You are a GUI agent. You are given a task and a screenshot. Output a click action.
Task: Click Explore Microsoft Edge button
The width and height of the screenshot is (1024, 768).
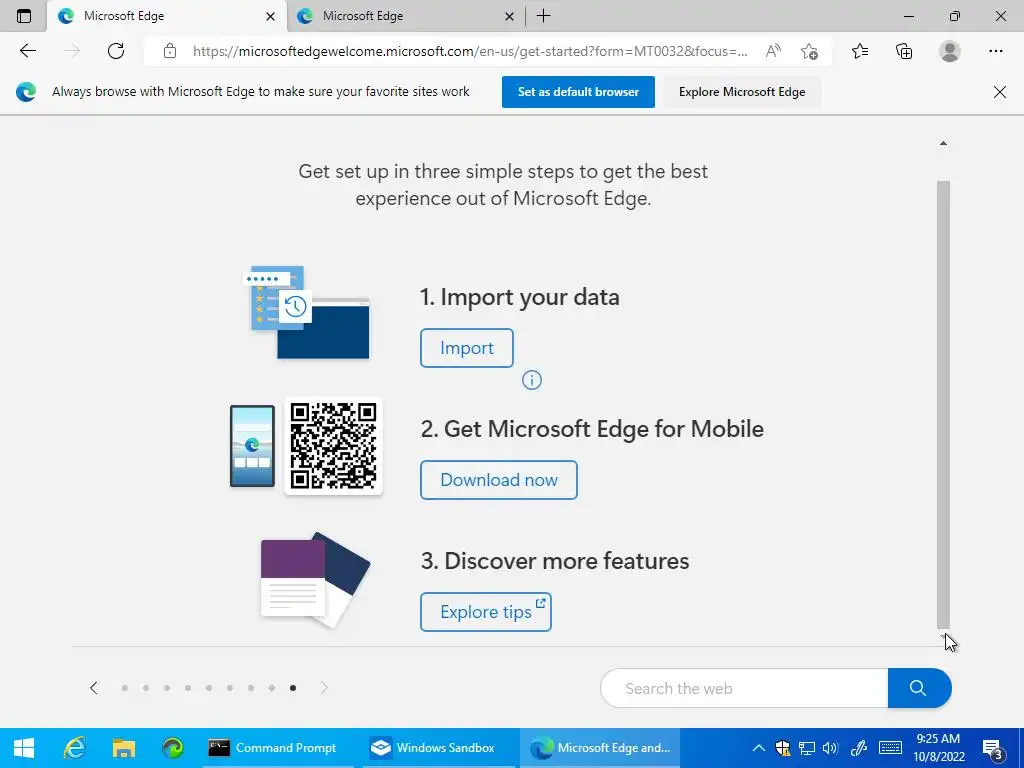tap(742, 92)
